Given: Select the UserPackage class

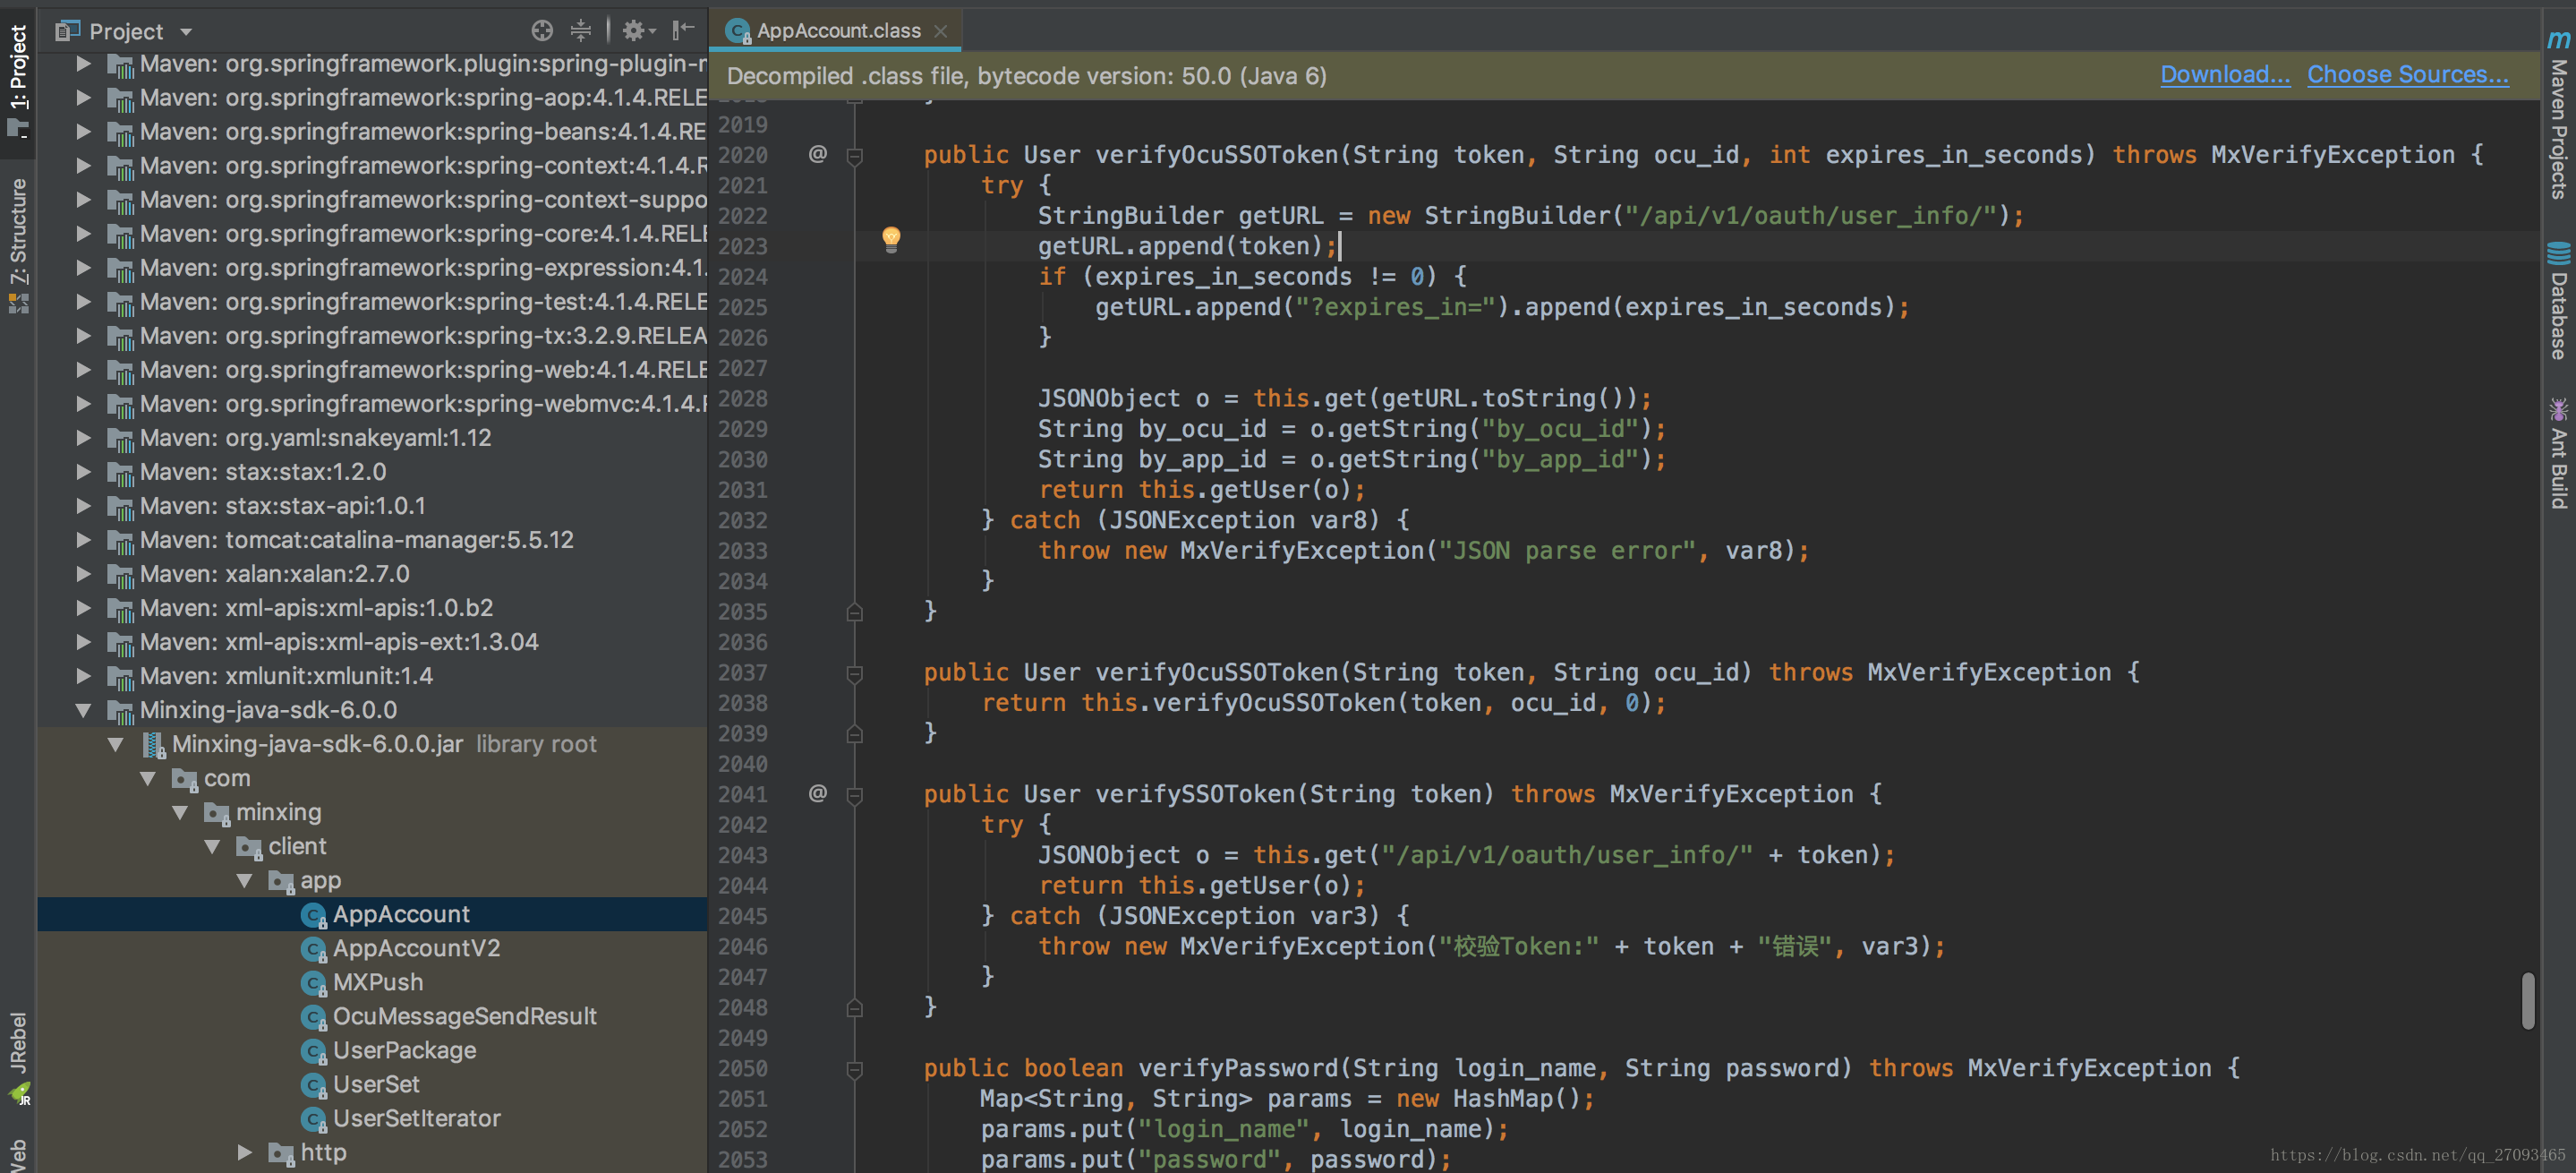Looking at the screenshot, I should click(404, 1050).
